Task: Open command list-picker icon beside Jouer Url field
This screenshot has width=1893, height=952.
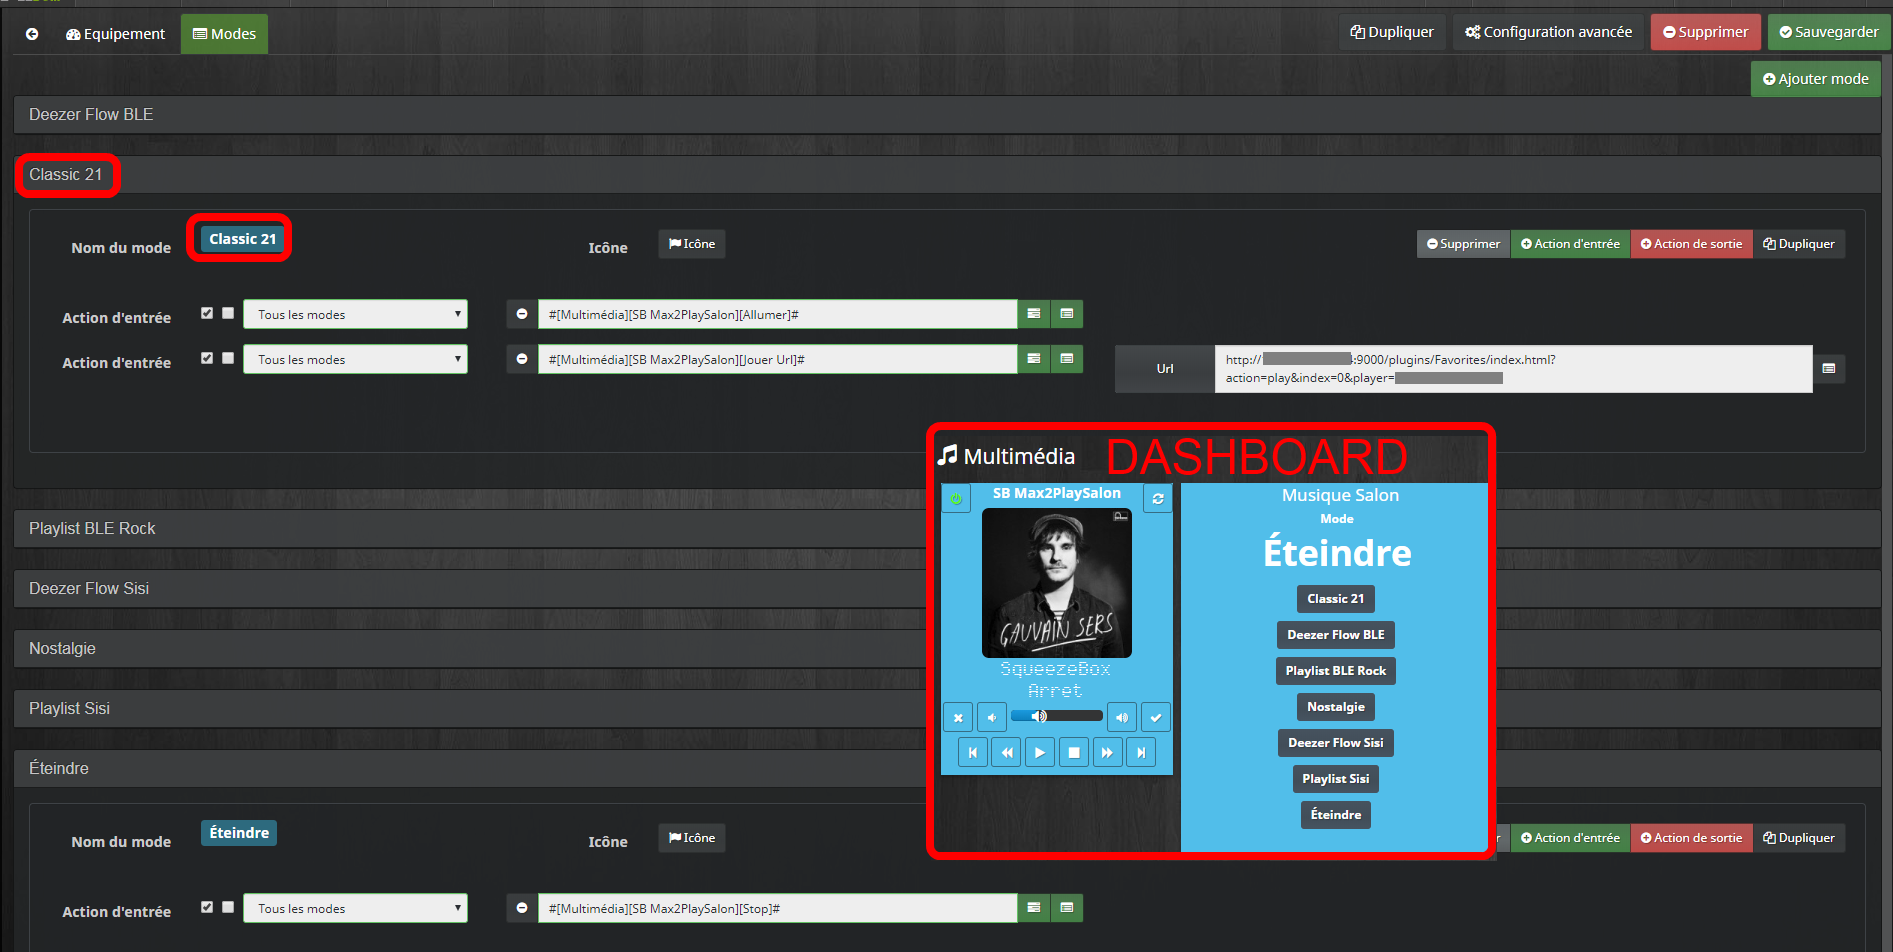Action: point(1067,359)
